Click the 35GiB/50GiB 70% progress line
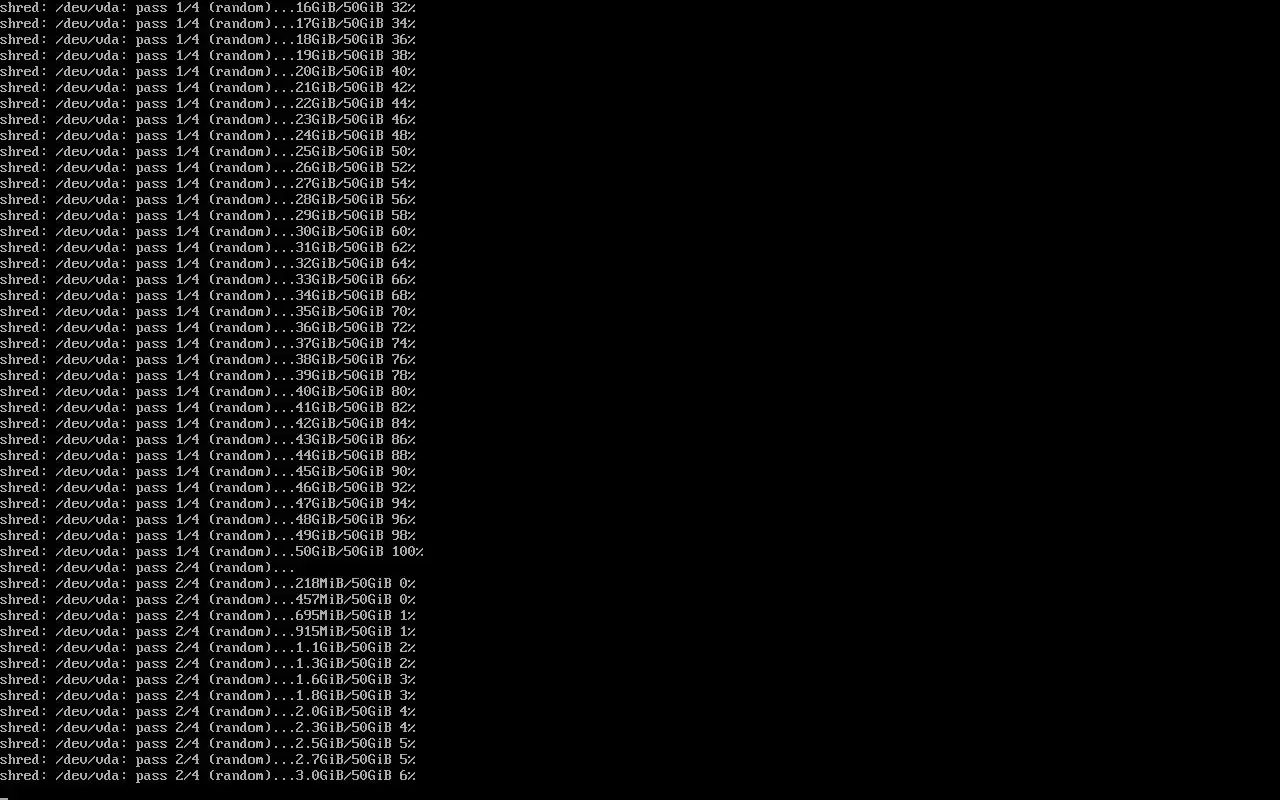This screenshot has width=1280, height=800. point(208,311)
